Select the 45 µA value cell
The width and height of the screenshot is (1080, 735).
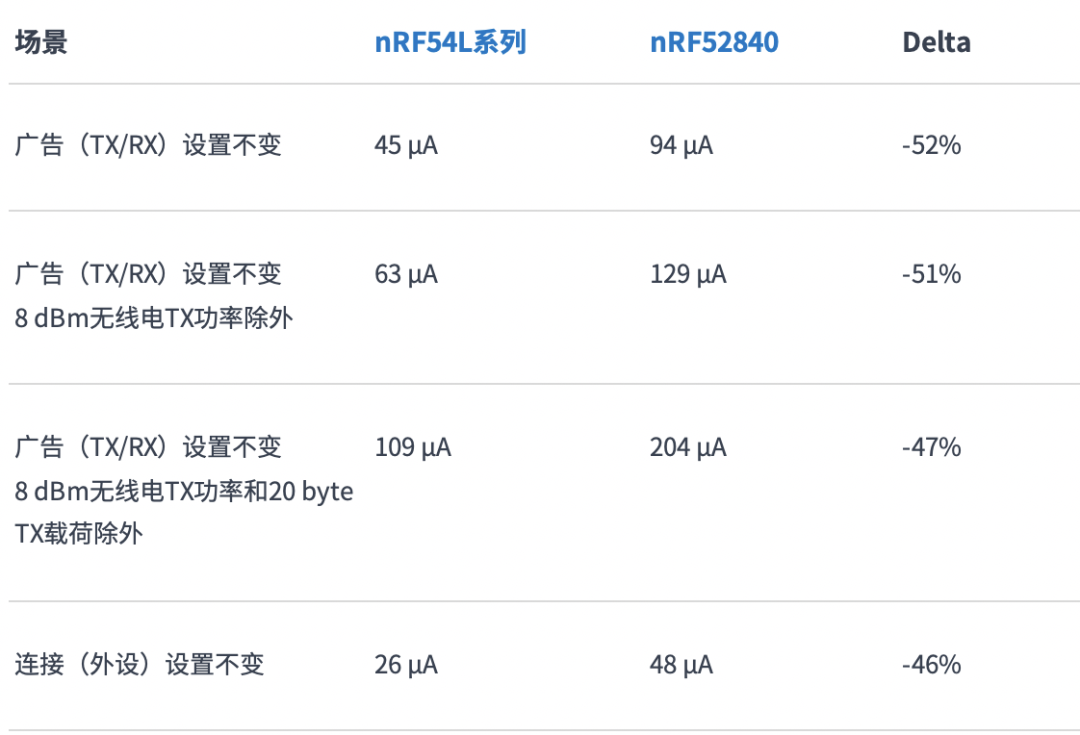406,146
